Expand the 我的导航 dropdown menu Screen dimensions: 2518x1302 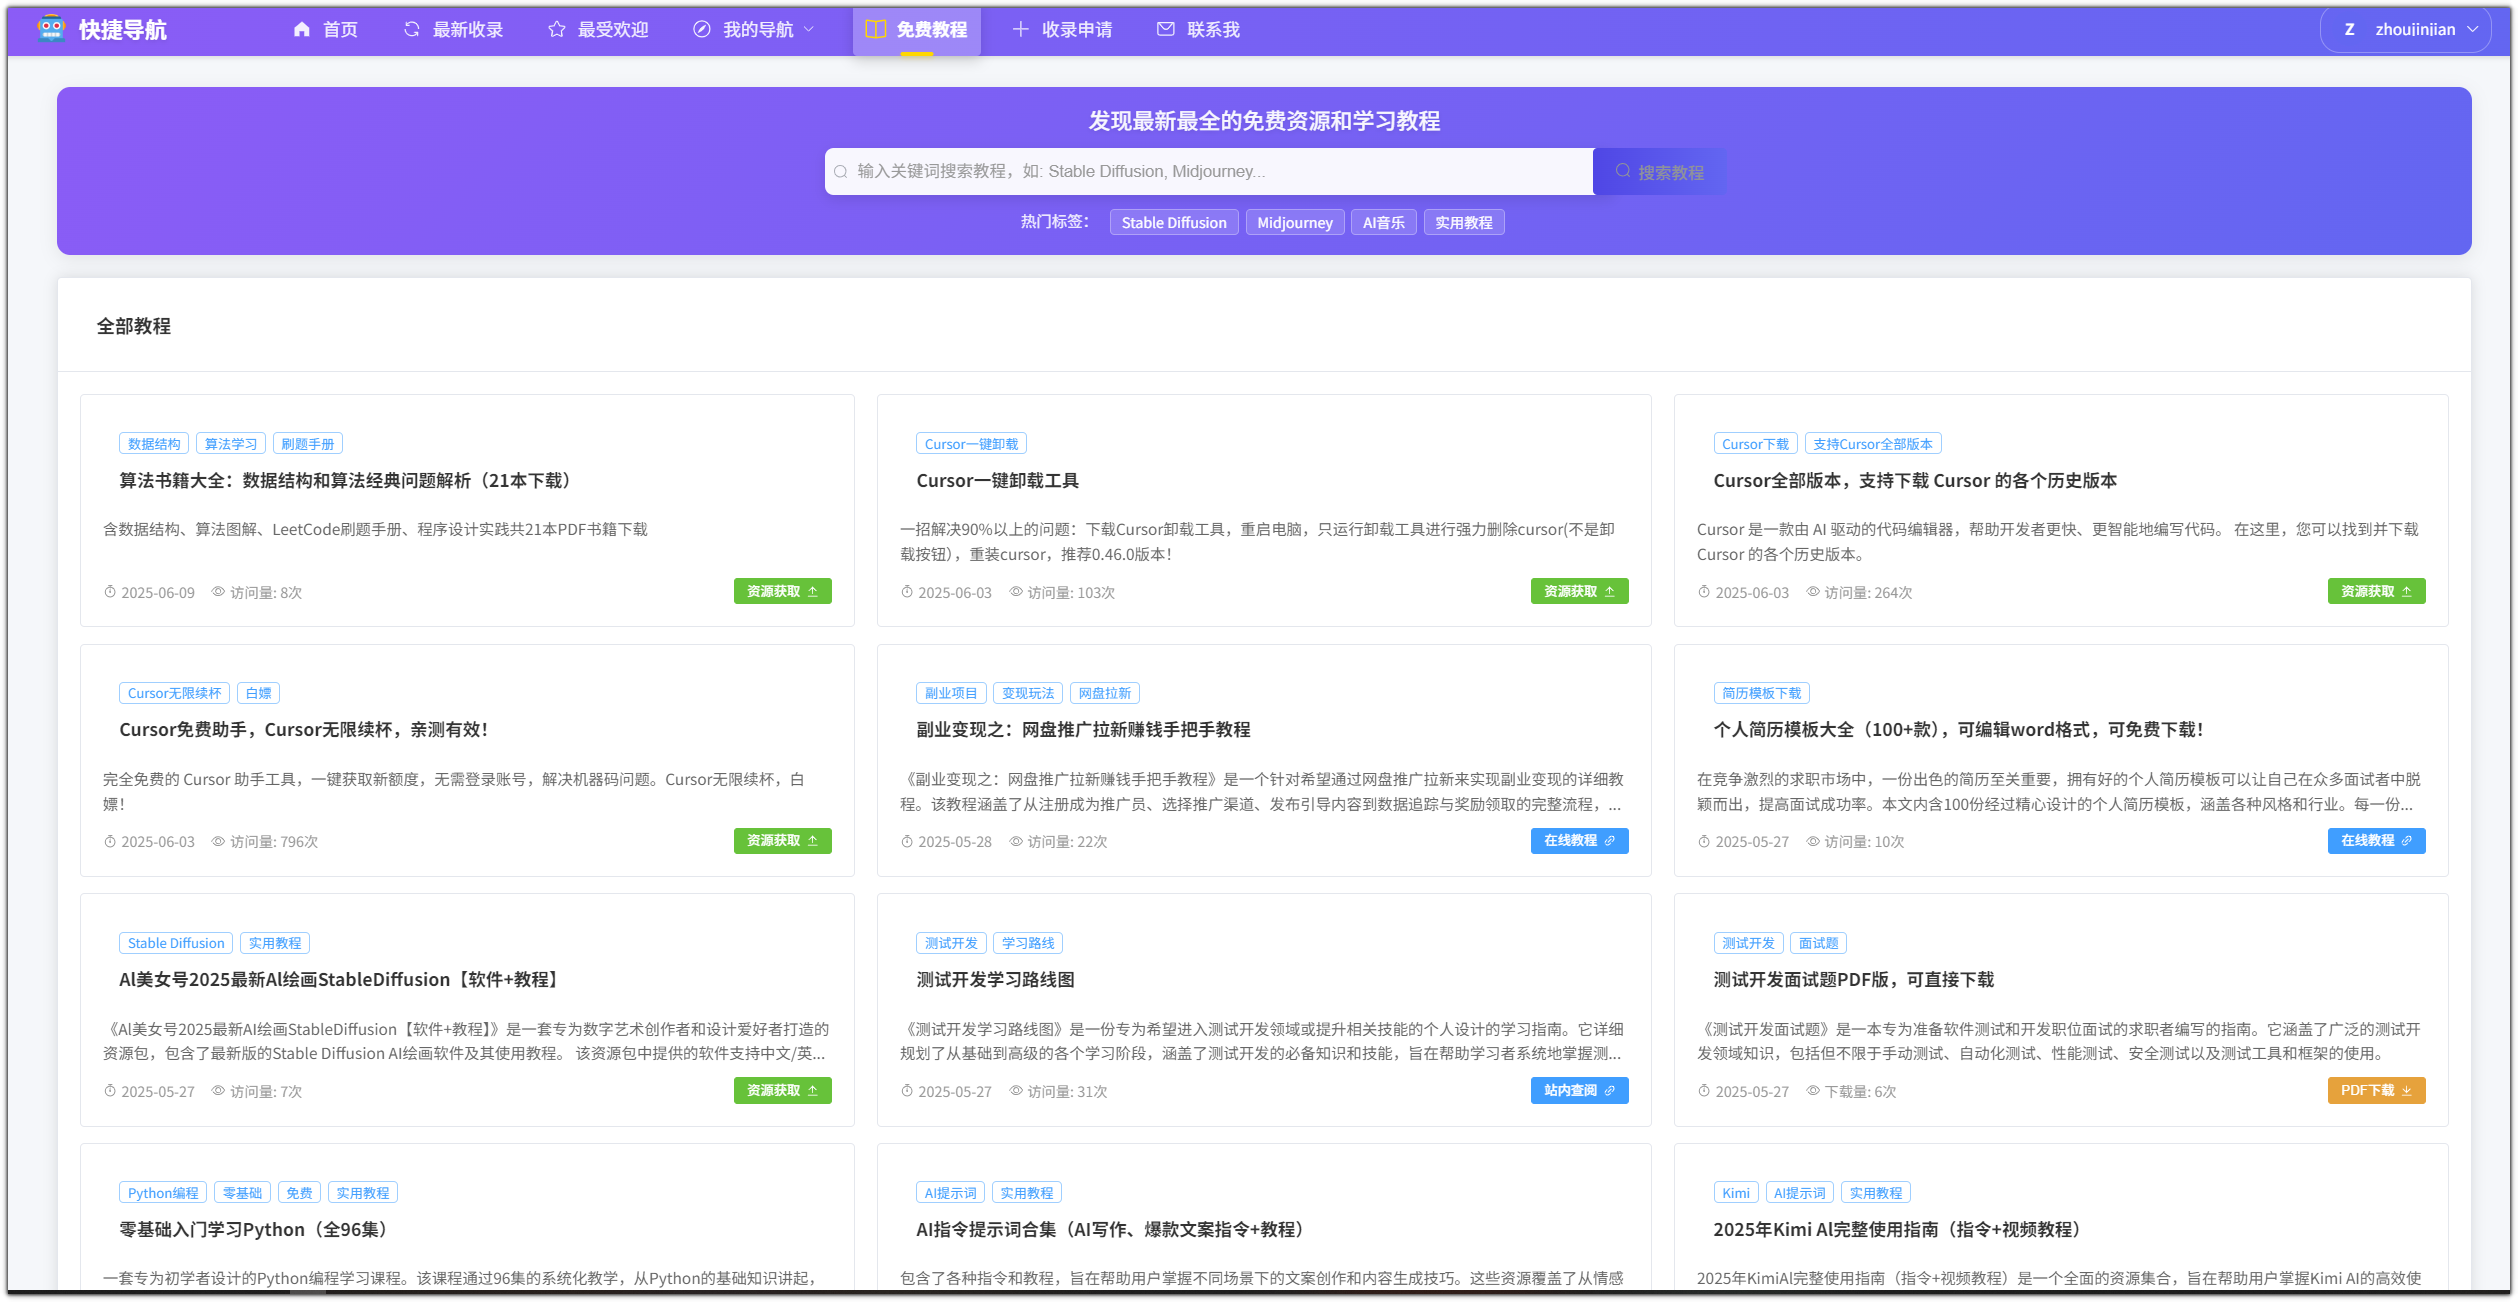click(x=754, y=30)
